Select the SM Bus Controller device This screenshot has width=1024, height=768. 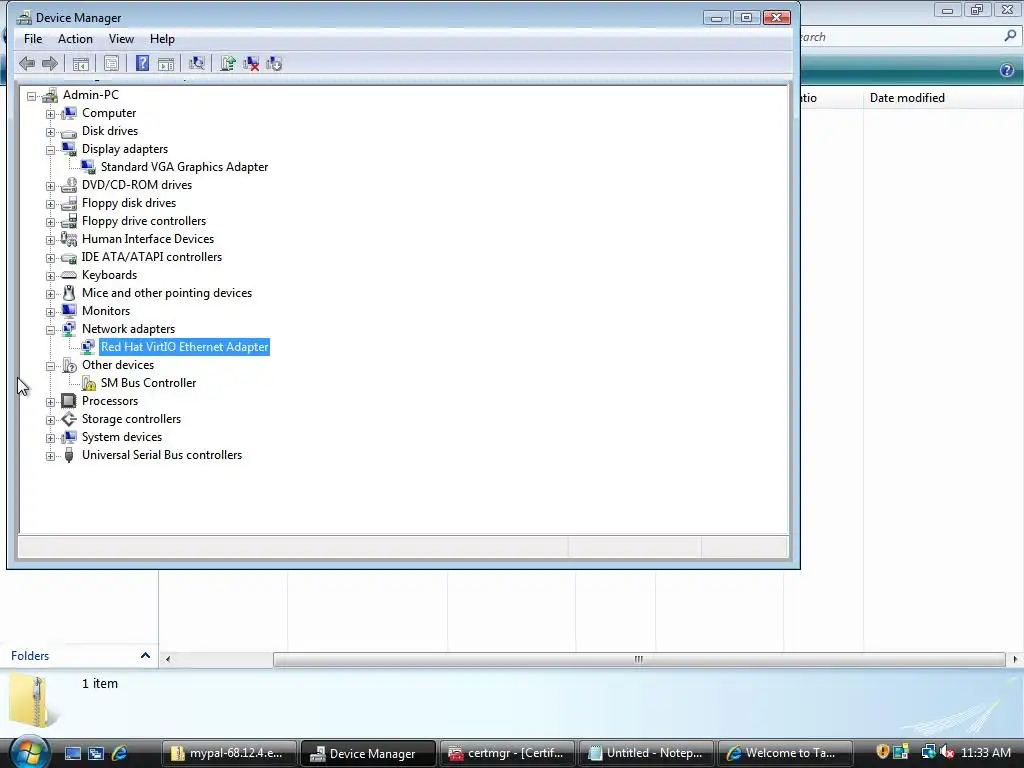click(148, 383)
